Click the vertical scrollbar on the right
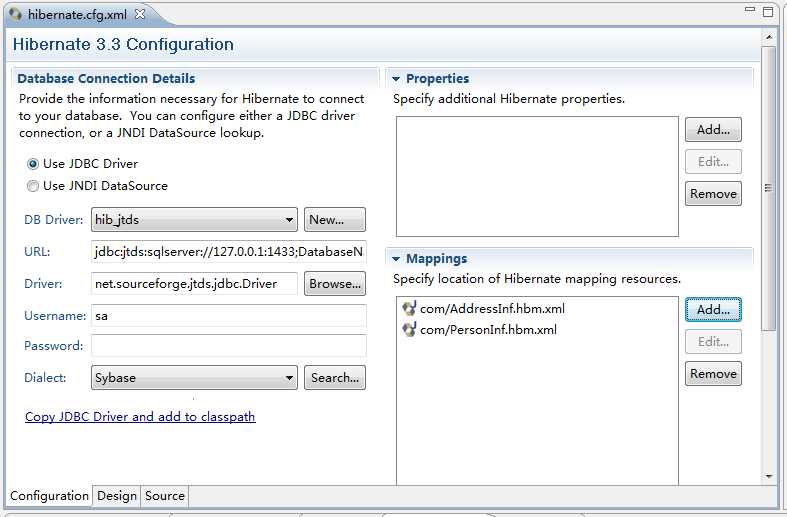 [769, 190]
